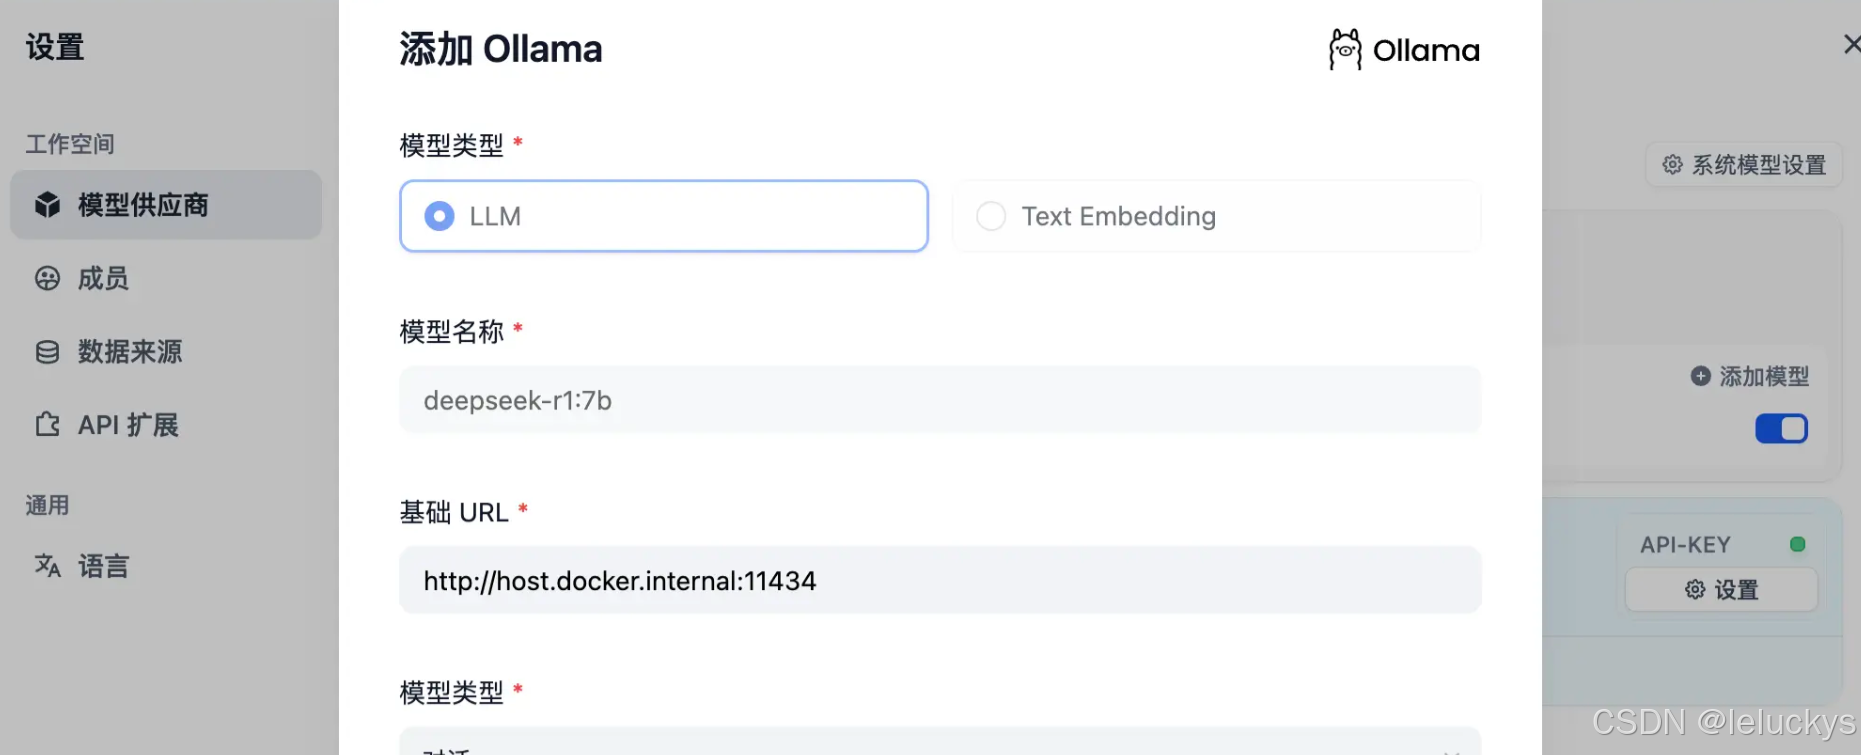This screenshot has height=755, width=1861.
Task: Open the 对话 dropdown under the lower 模型类型
Action: click(939, 744)
